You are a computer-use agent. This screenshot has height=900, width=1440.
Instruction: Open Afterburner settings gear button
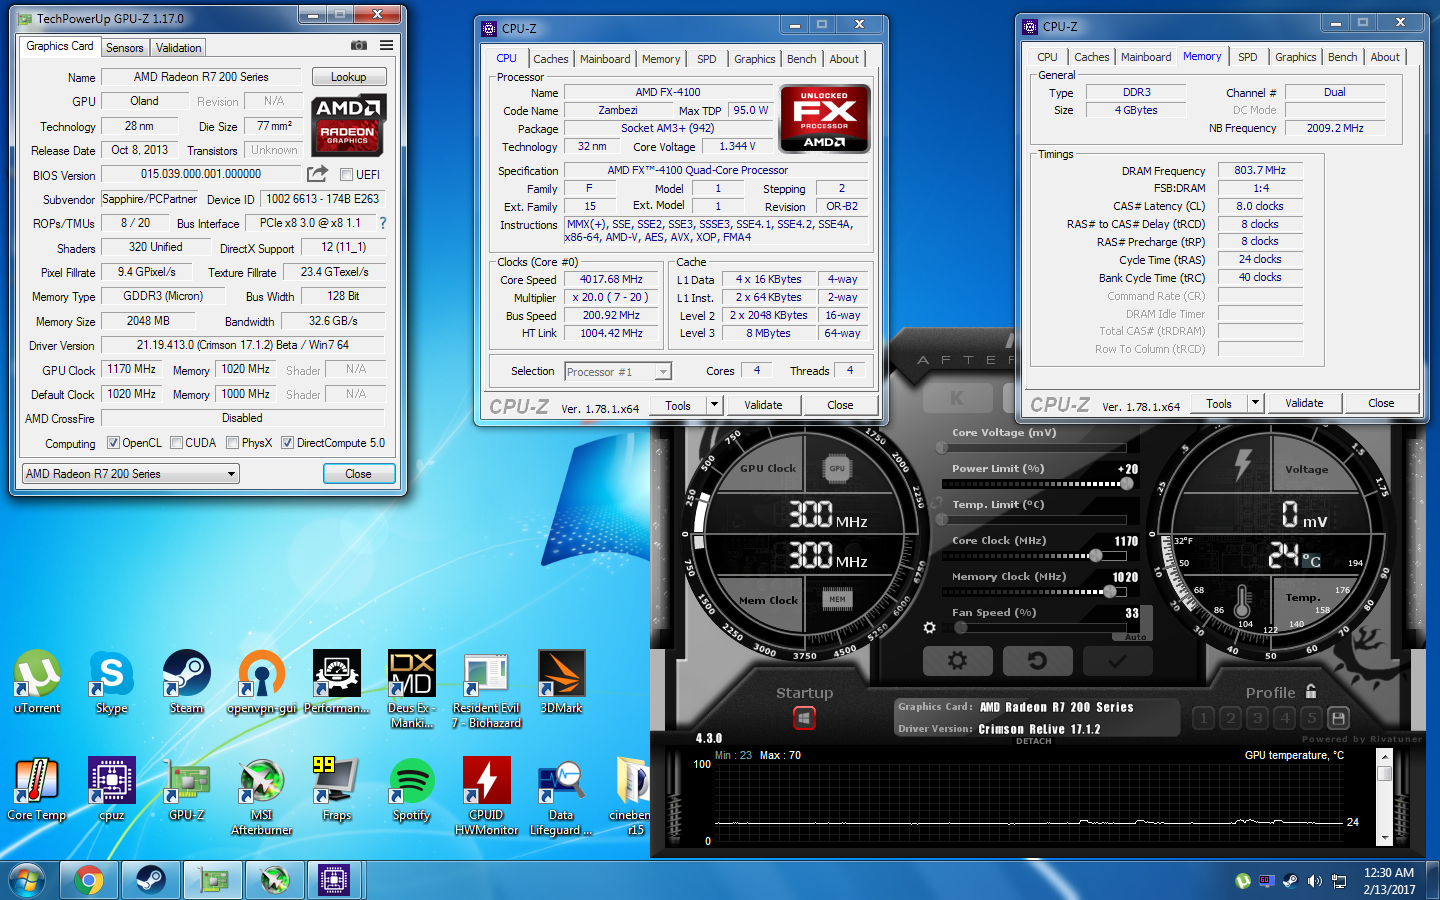tap(958, 661)
